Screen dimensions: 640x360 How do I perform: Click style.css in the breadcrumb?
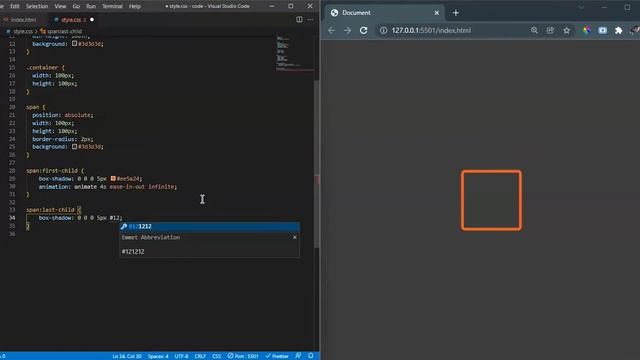[x=22, y=31]
